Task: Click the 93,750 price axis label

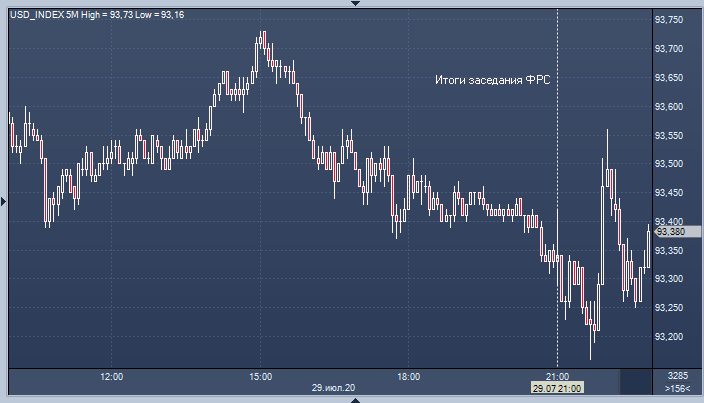Action: [668, 20]
